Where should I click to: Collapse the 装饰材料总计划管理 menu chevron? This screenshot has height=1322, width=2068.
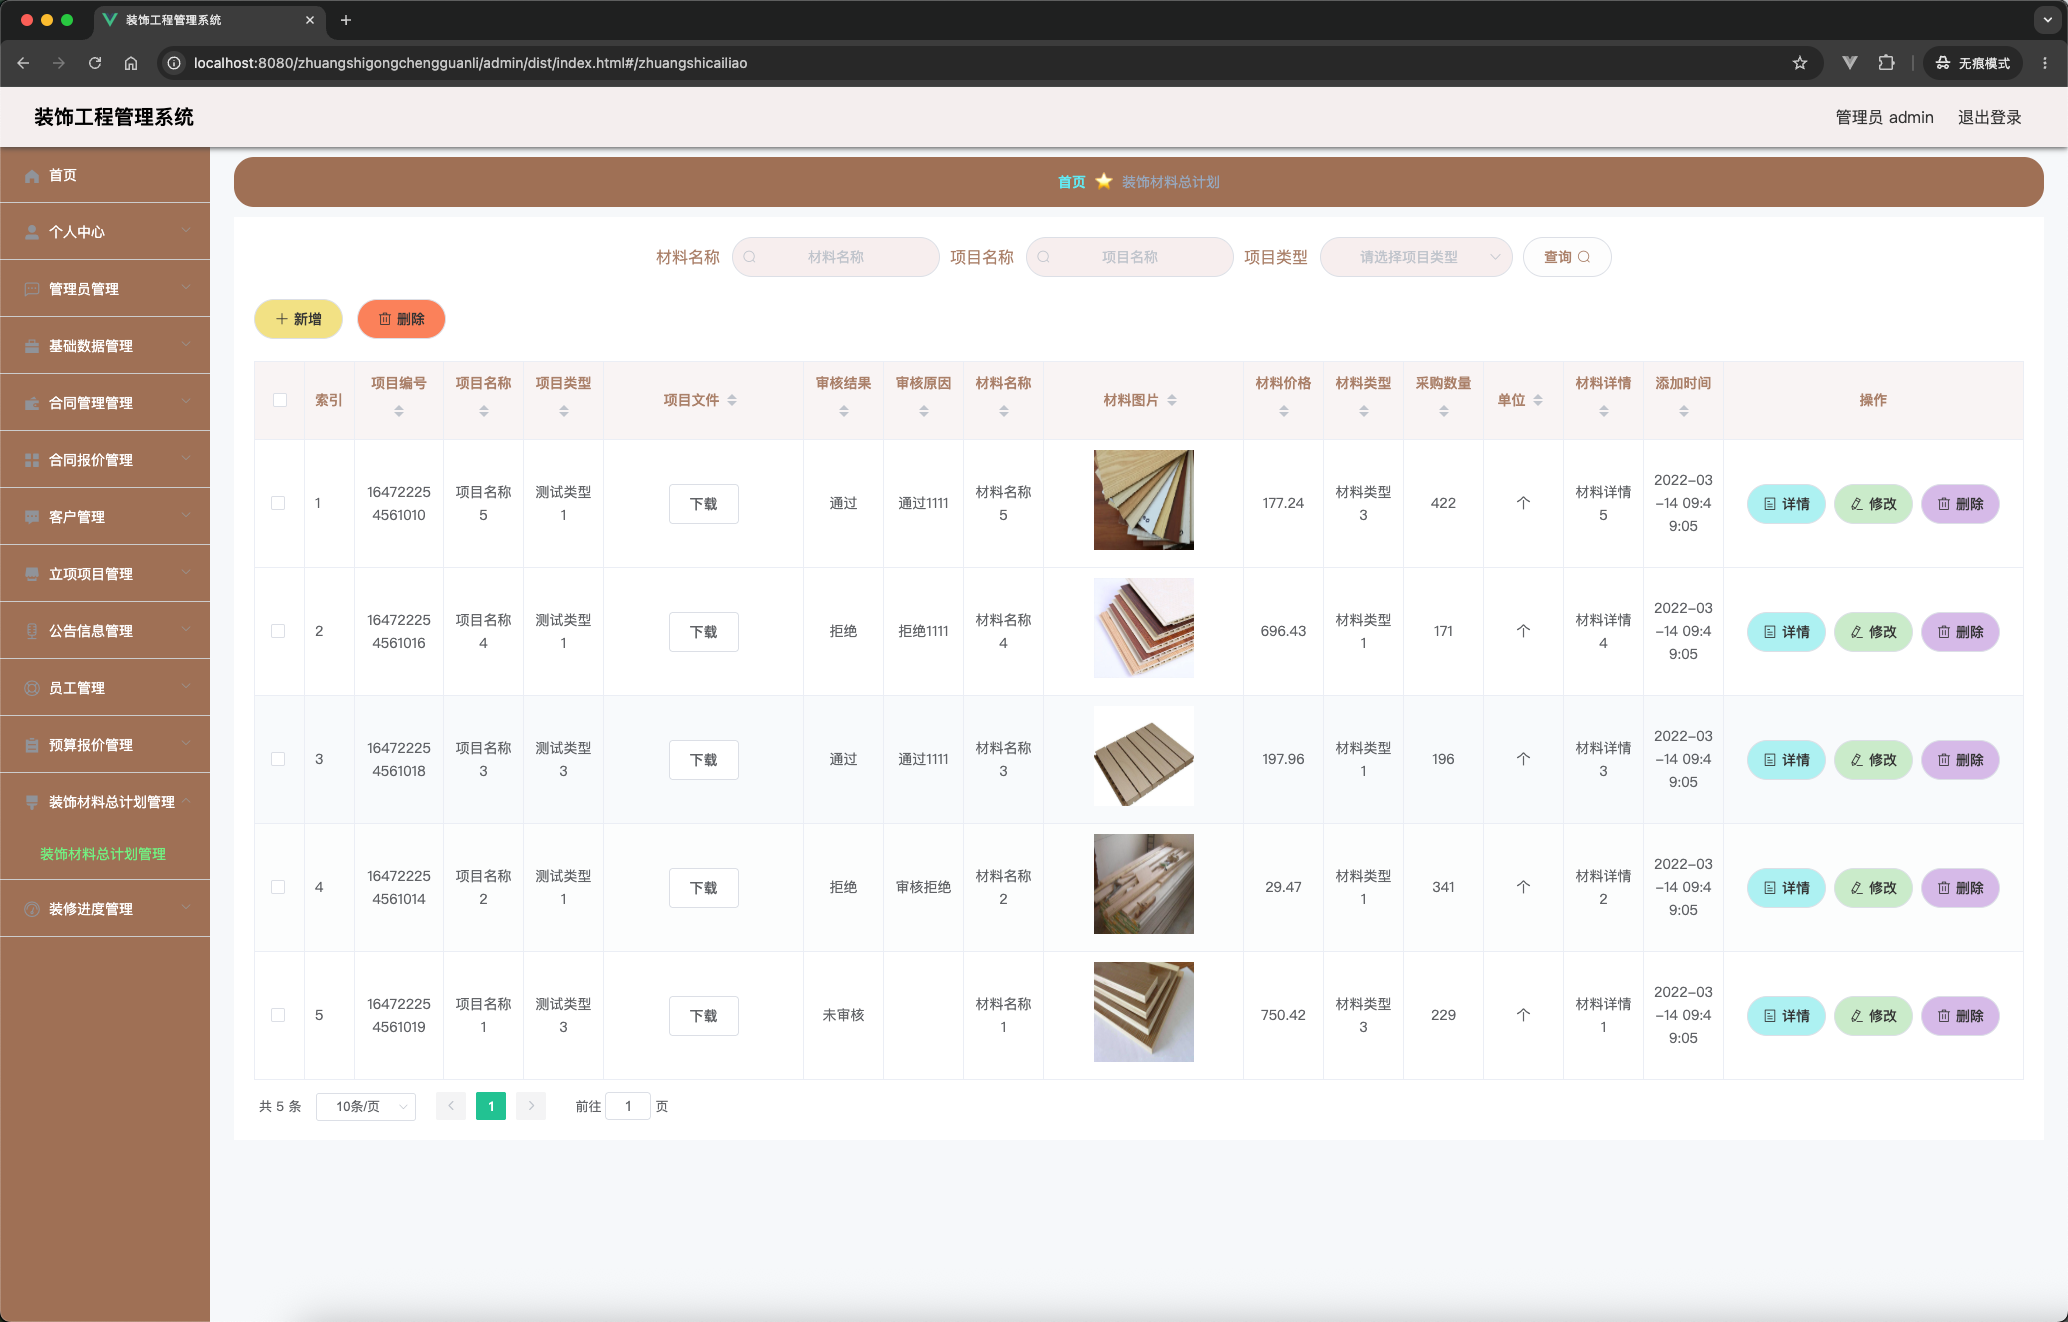[186, 801]
